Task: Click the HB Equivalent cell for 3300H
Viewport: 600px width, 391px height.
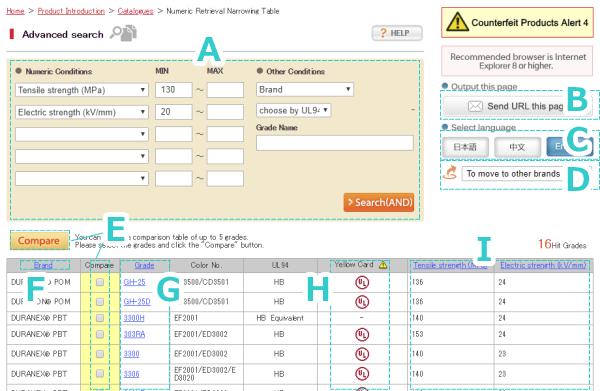Action: coord(280,318)
